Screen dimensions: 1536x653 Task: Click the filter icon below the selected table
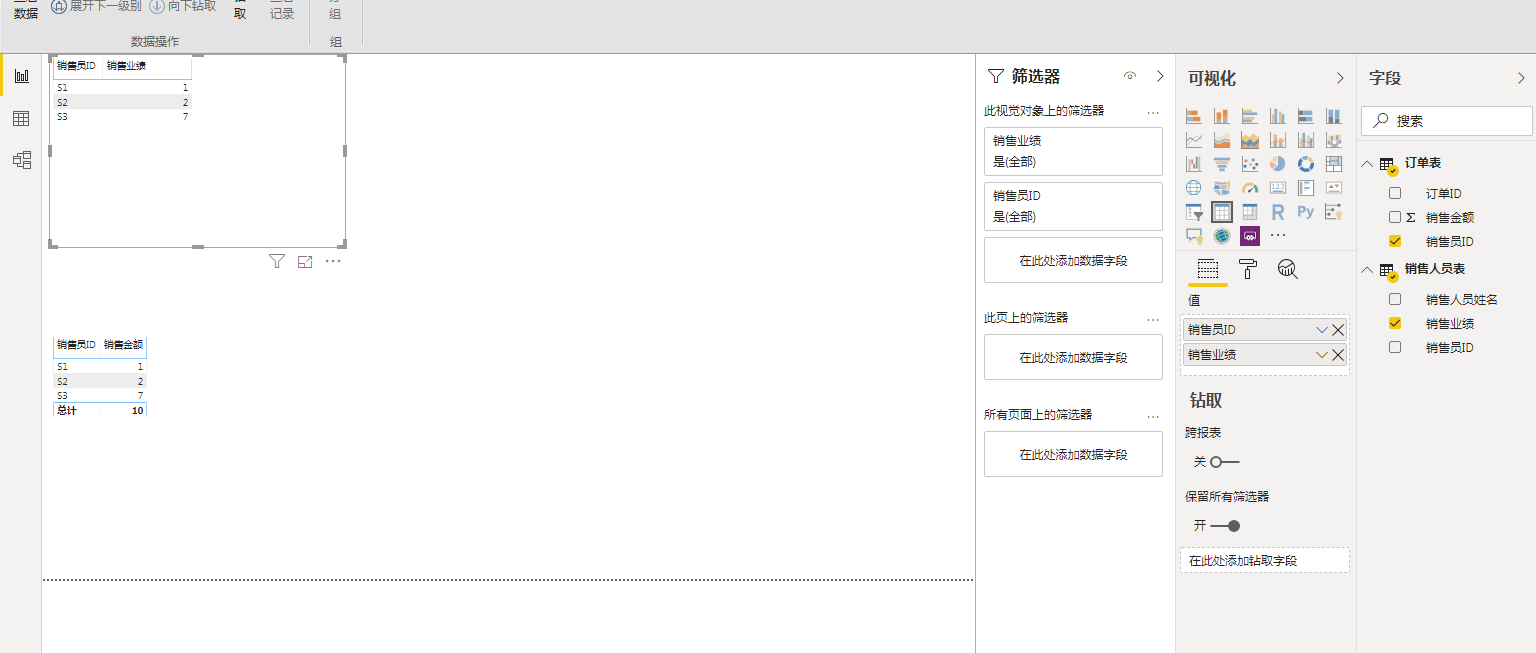(277, 261)
